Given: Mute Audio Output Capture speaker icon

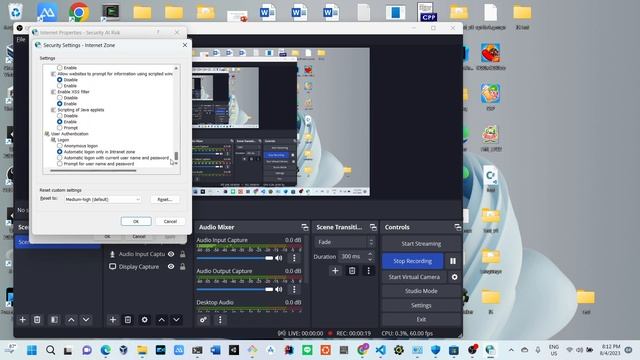Looking at the screenshot, I should coord(279,289).
